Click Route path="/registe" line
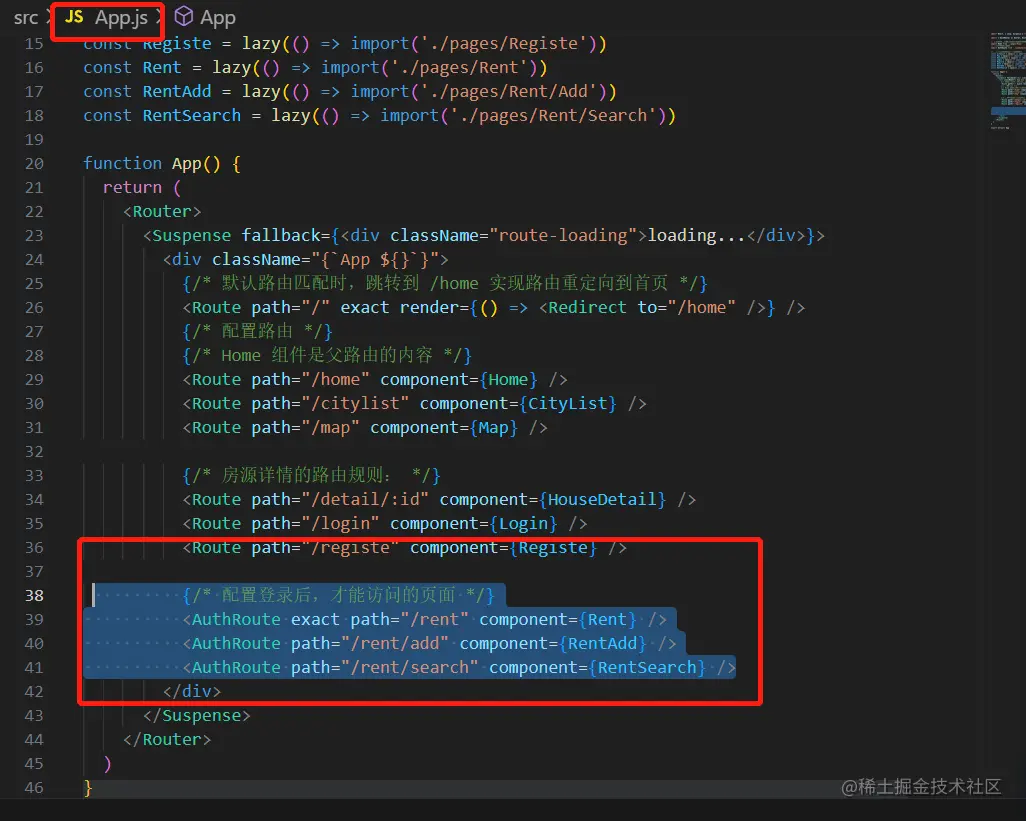 tap(404, 548)
